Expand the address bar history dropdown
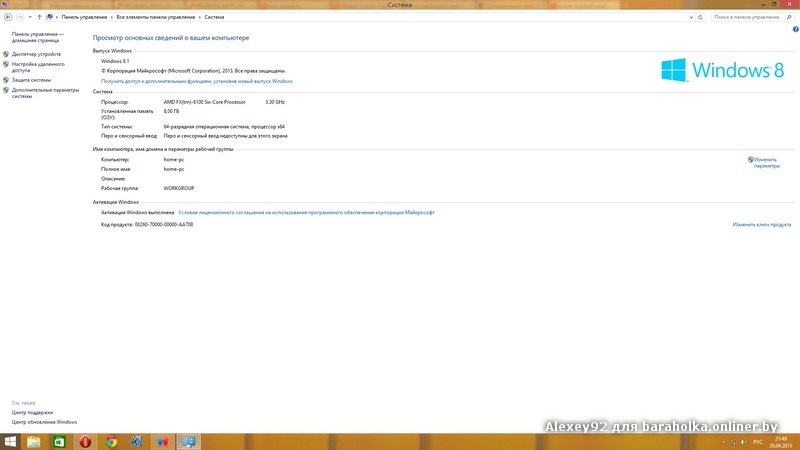Image resolution: width=800 pixels, height=450 pixels. tap(691, 17)
